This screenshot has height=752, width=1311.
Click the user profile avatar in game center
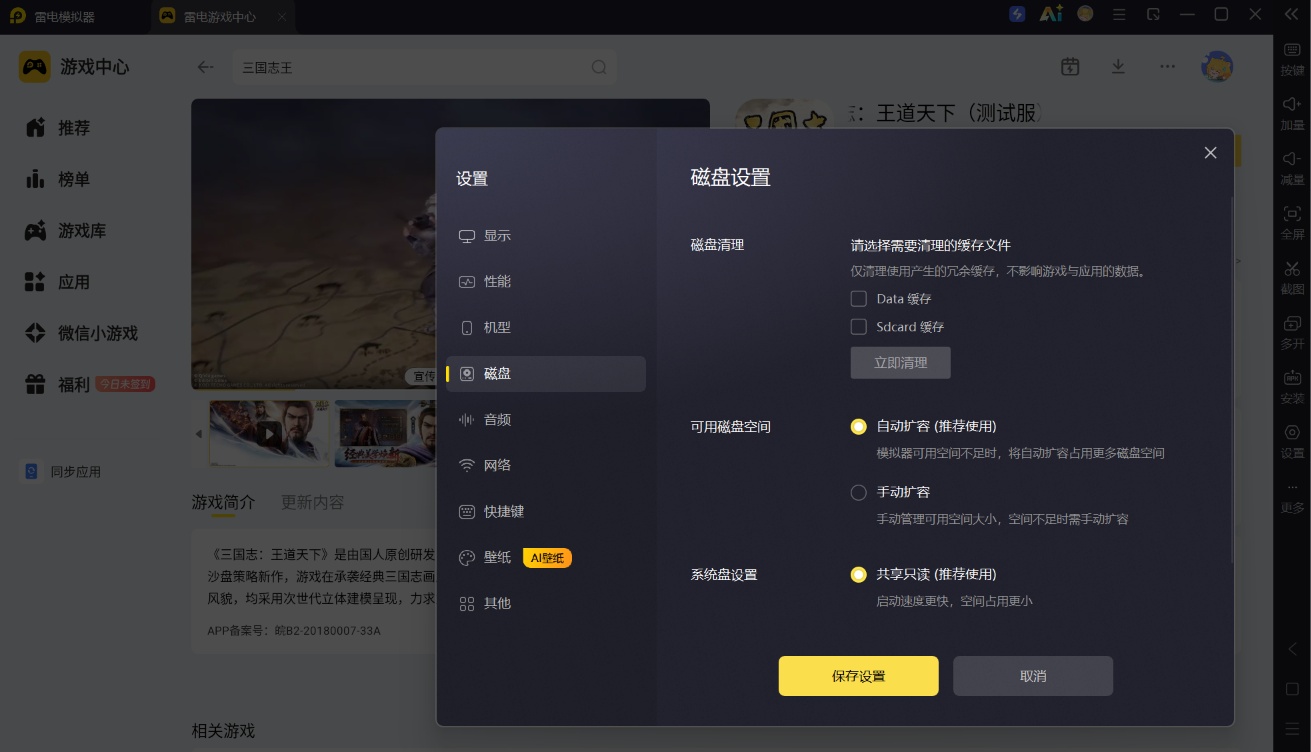pyautogui.click(x=1217, y=67)
